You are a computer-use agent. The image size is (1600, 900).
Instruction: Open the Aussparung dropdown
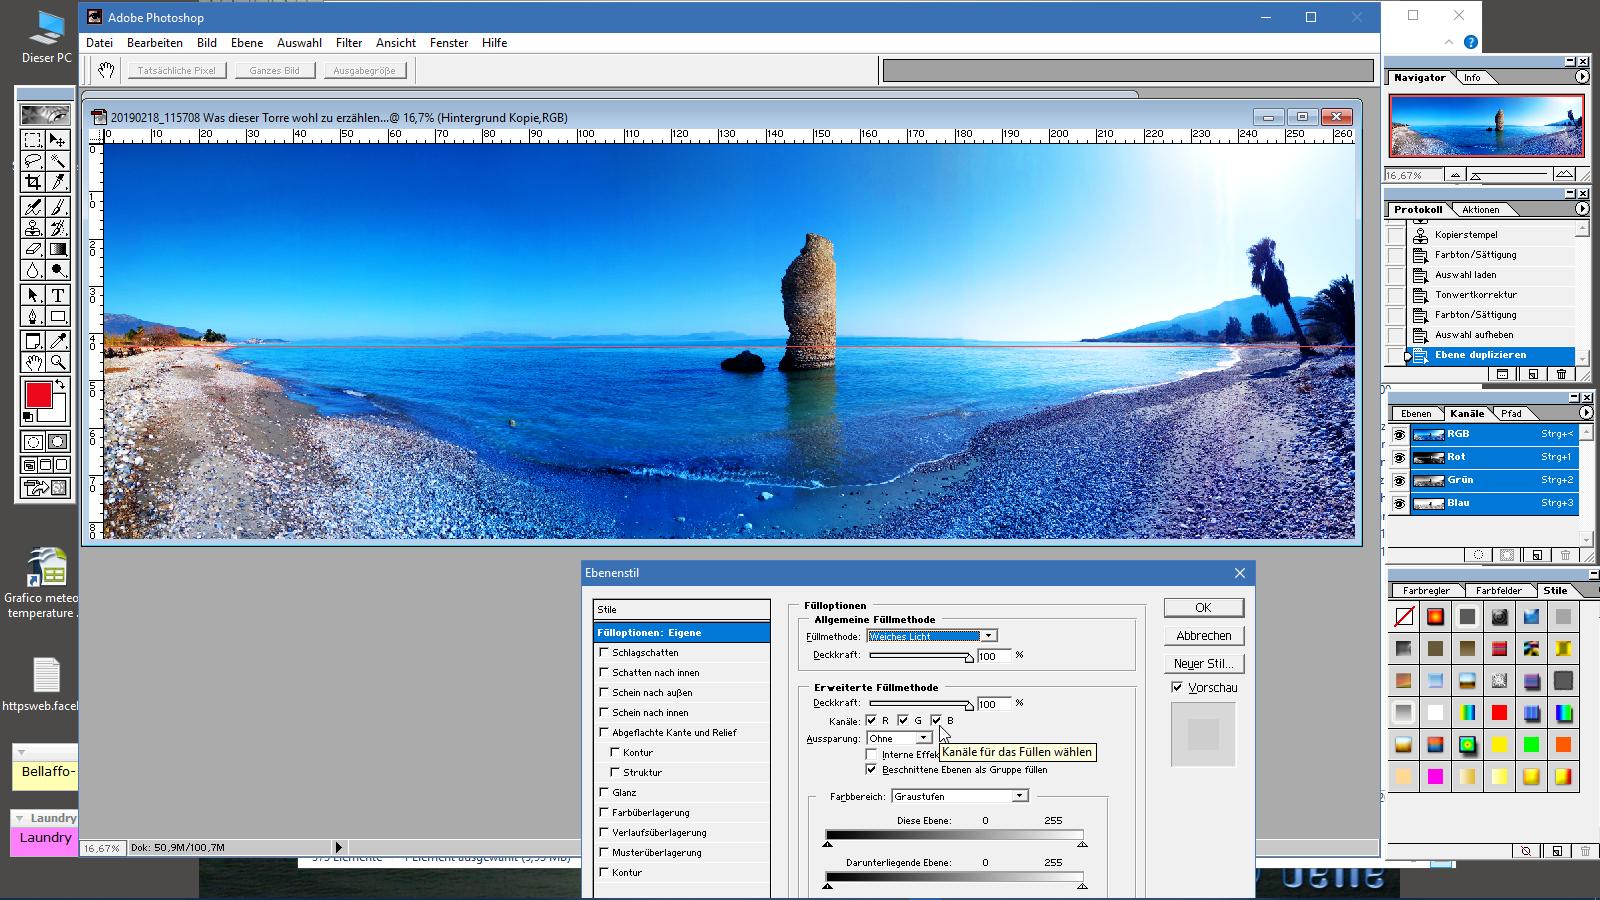click(x=922, y=738)
